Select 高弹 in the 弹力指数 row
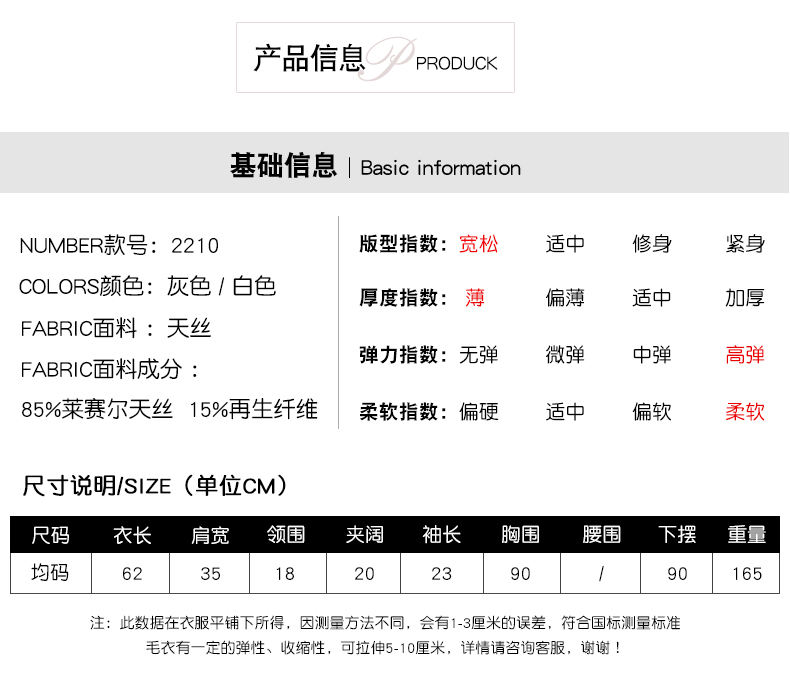This screenshot has width=790, height=692. [x=745, y=355]
